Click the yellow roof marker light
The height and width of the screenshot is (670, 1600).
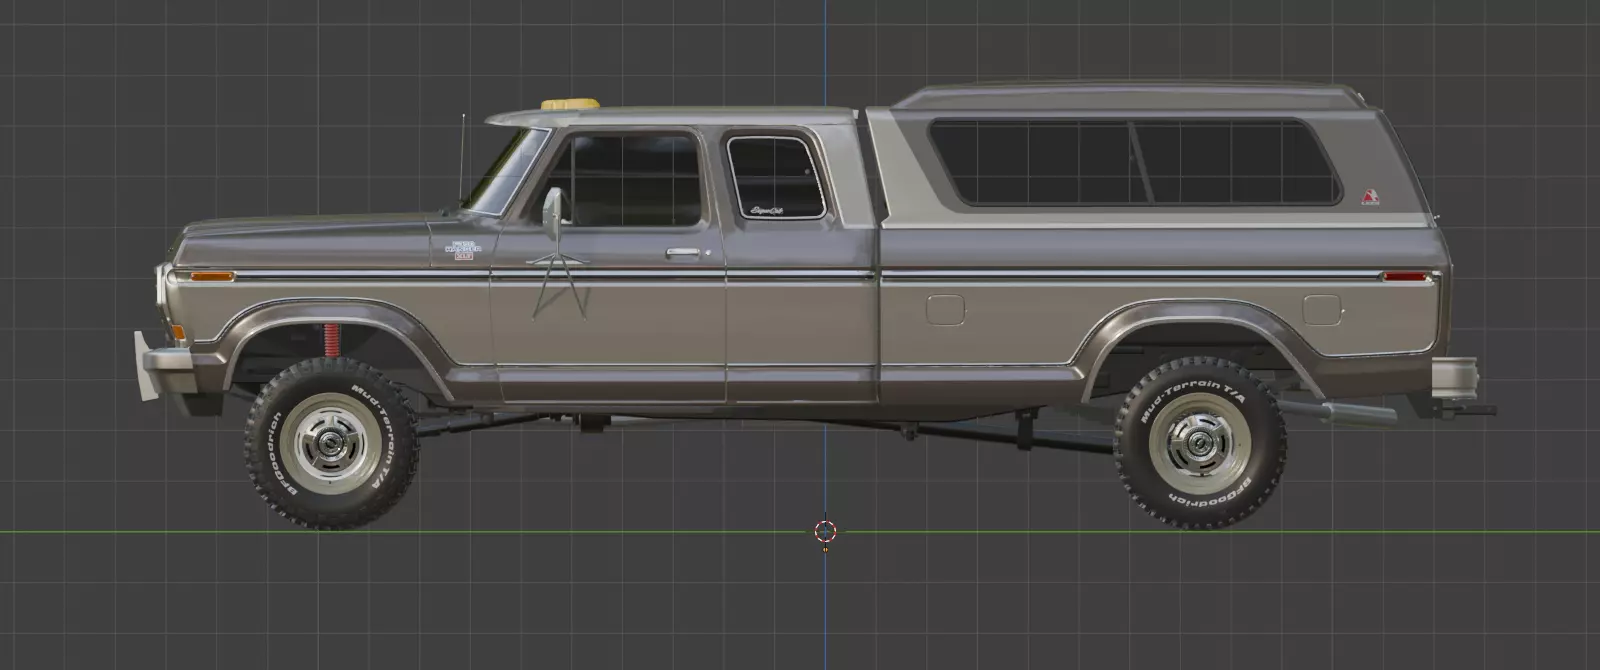click(571, 103)
